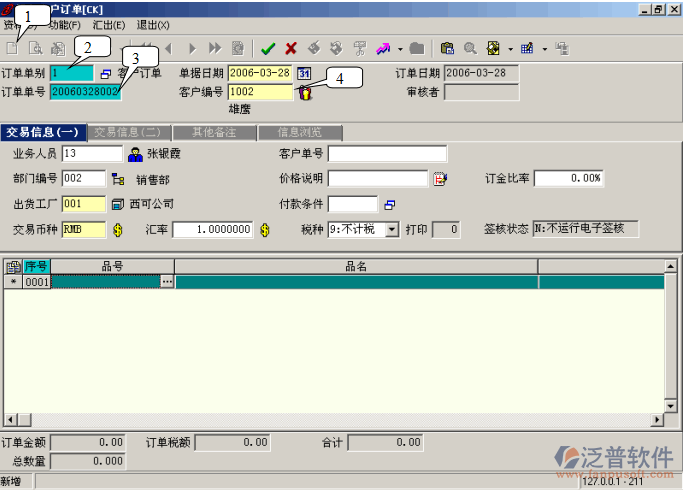
Task: Go to next record arrow
Action: [192, 48]
